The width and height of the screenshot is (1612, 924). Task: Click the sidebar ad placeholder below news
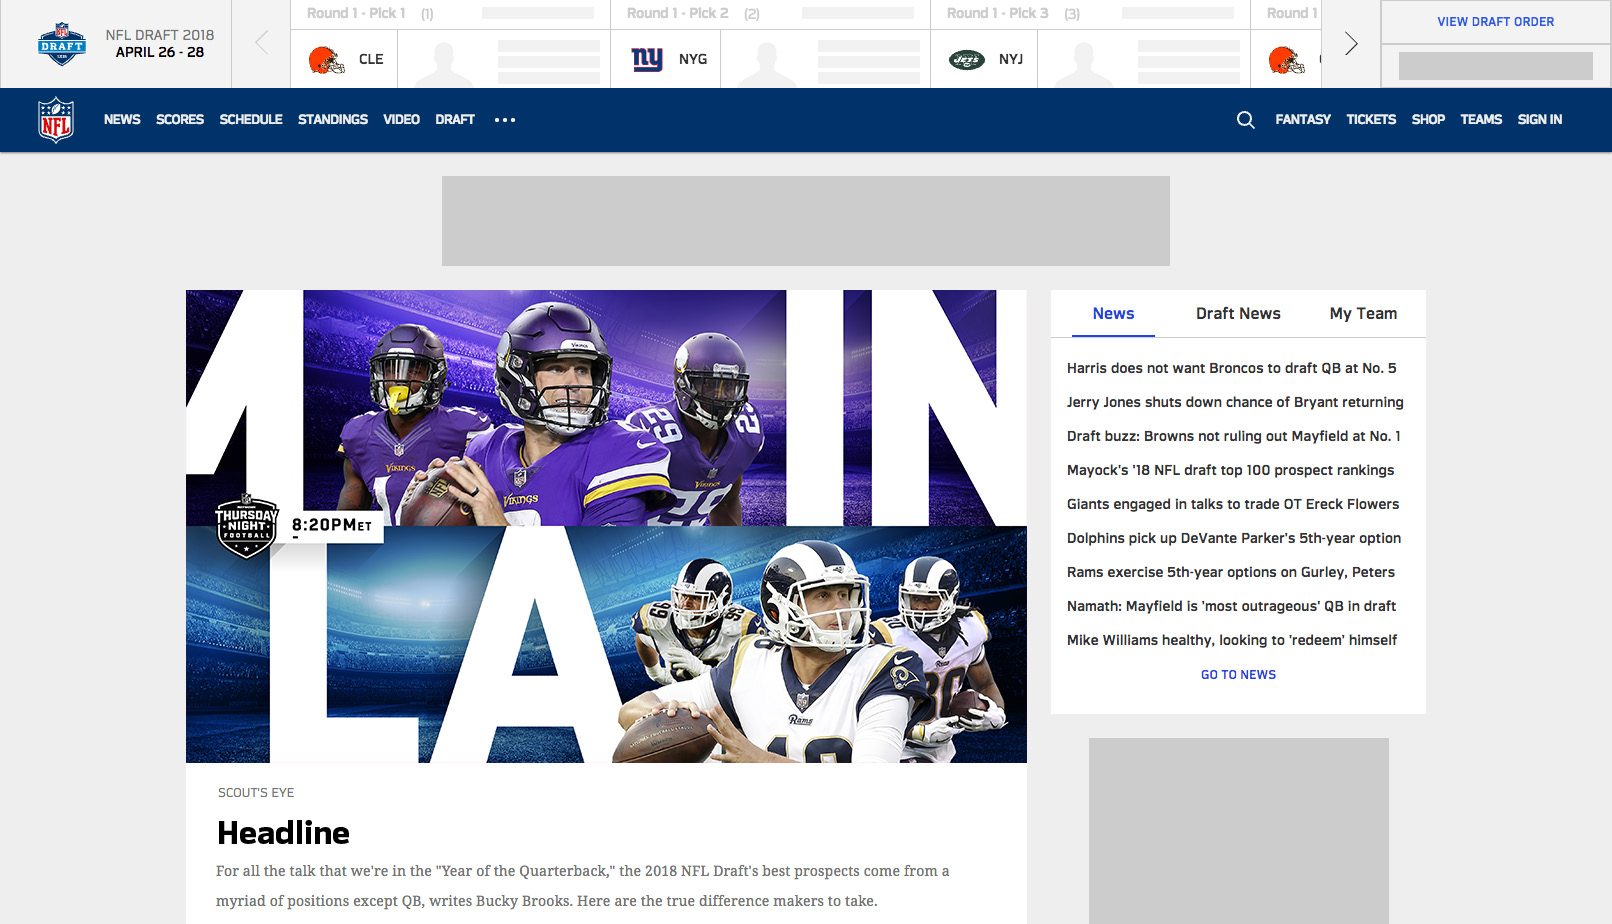[x=1239, y=831]
